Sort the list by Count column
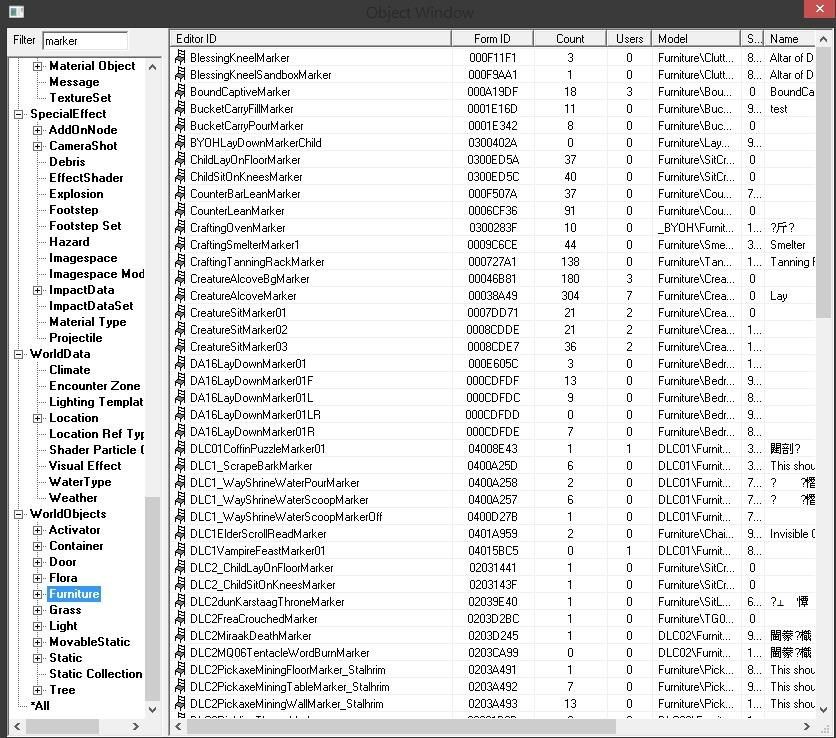 (x=570, y=39)
